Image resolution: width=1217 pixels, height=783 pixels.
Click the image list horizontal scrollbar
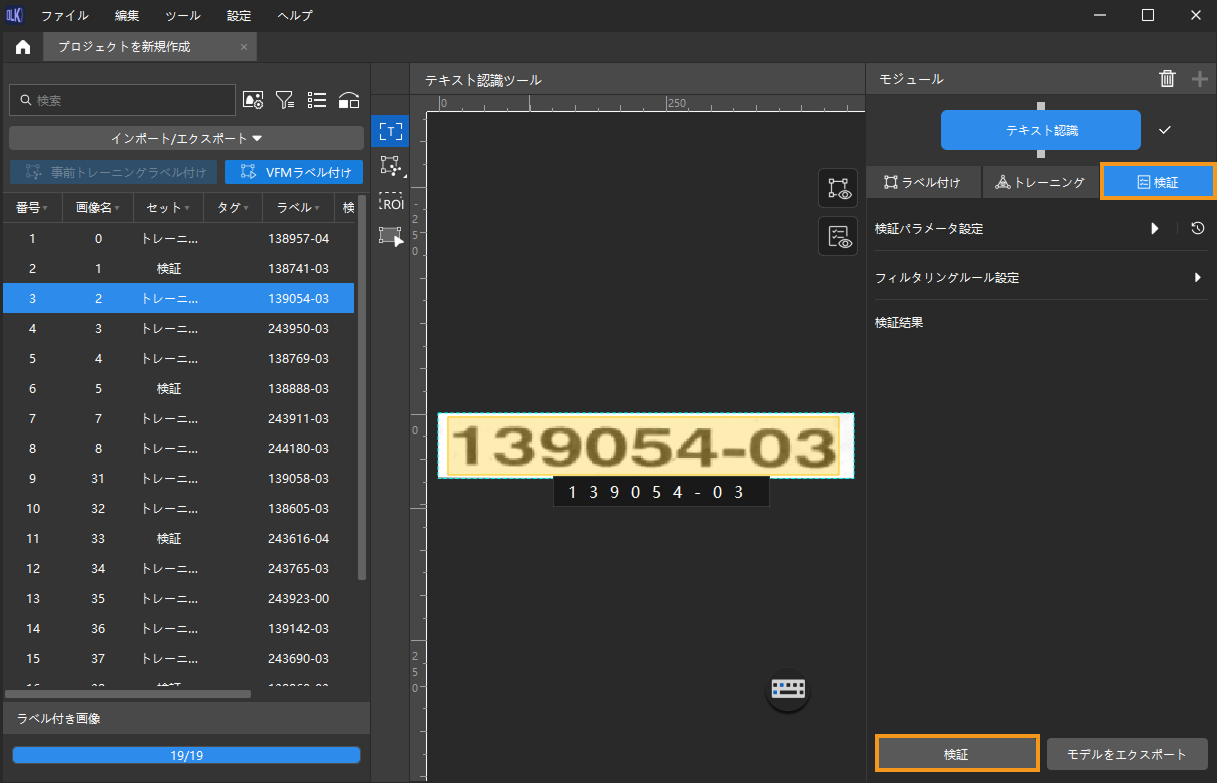click(x=128, y=693)
